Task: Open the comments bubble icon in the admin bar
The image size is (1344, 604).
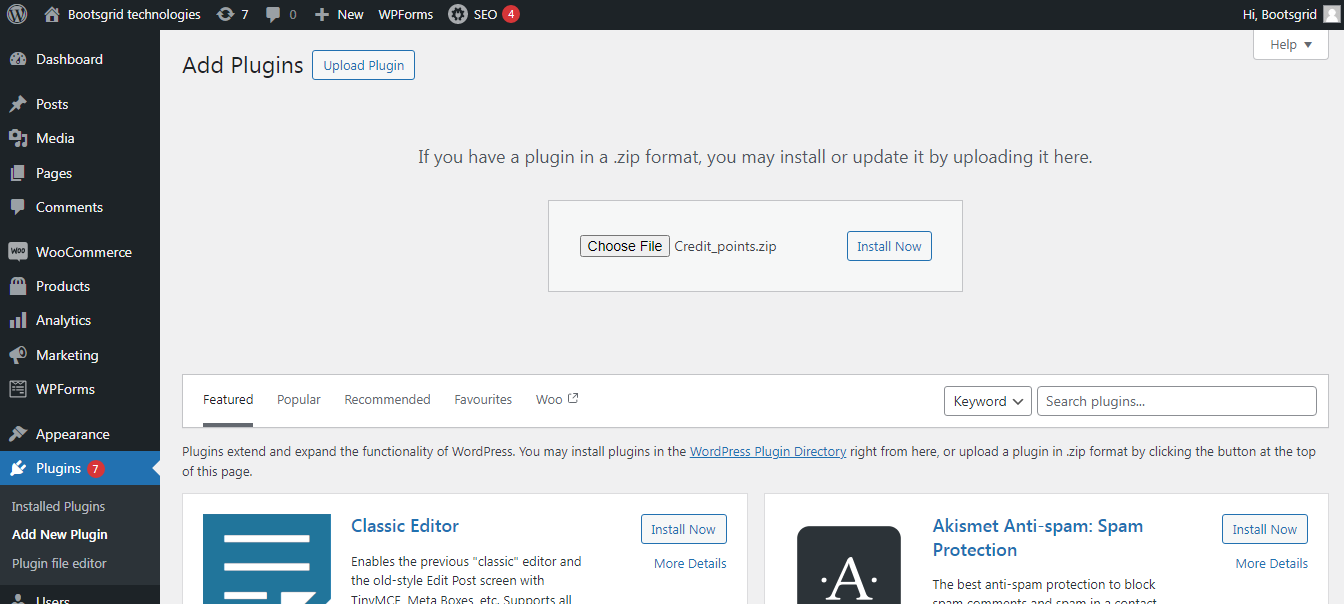Action: pos(273,14)
